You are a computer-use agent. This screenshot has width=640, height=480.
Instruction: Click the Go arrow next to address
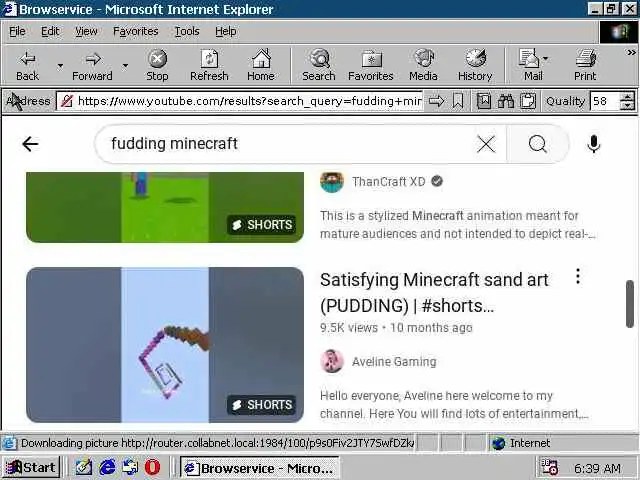click(x=436, y=101)
